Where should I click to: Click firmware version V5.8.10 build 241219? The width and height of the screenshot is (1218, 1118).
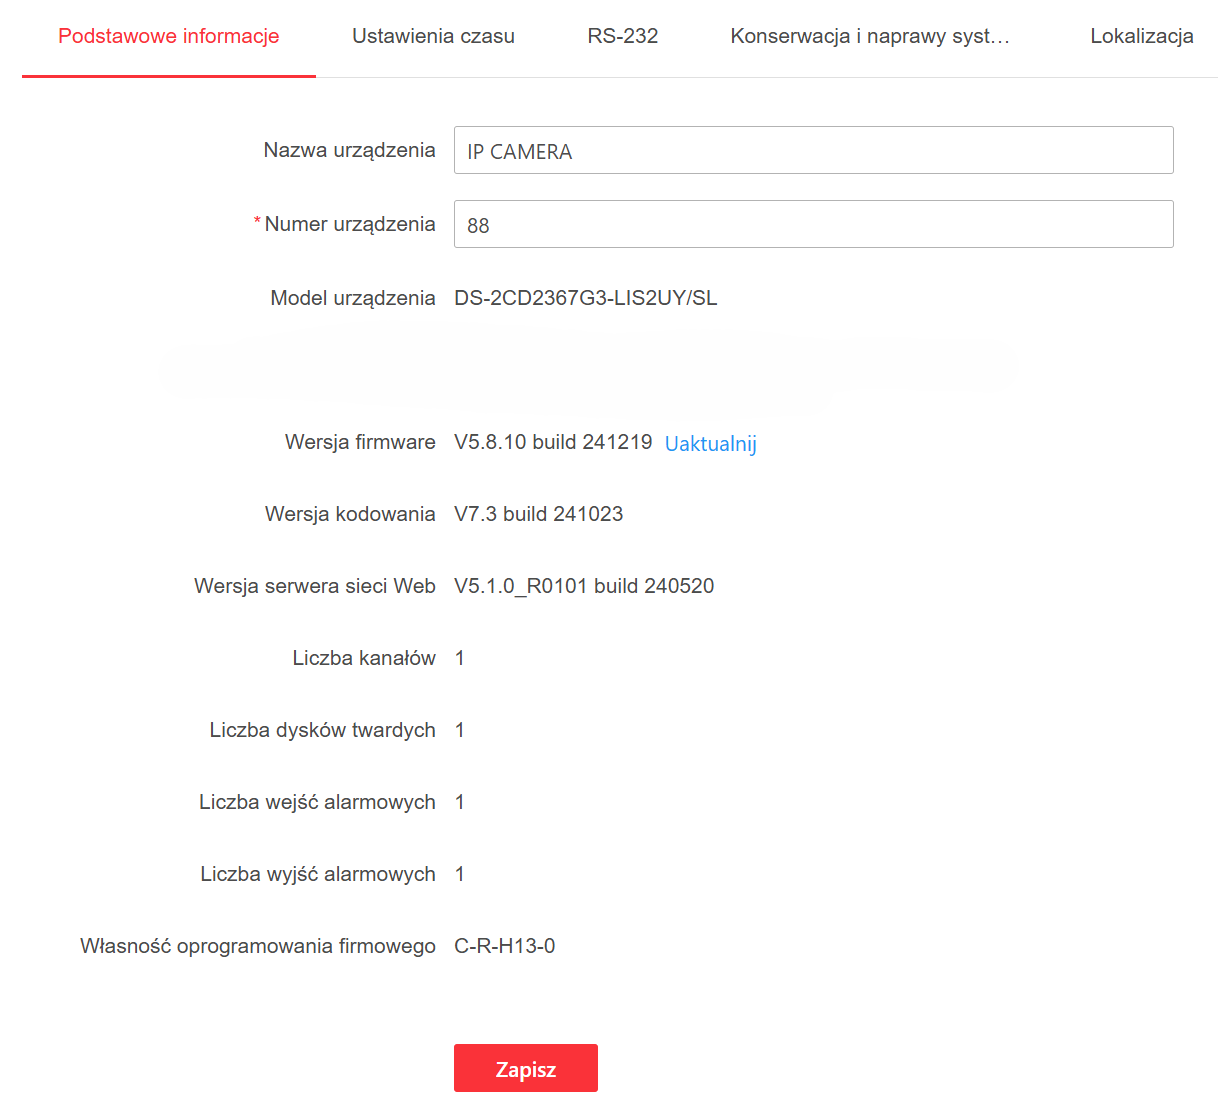point(553,443)
